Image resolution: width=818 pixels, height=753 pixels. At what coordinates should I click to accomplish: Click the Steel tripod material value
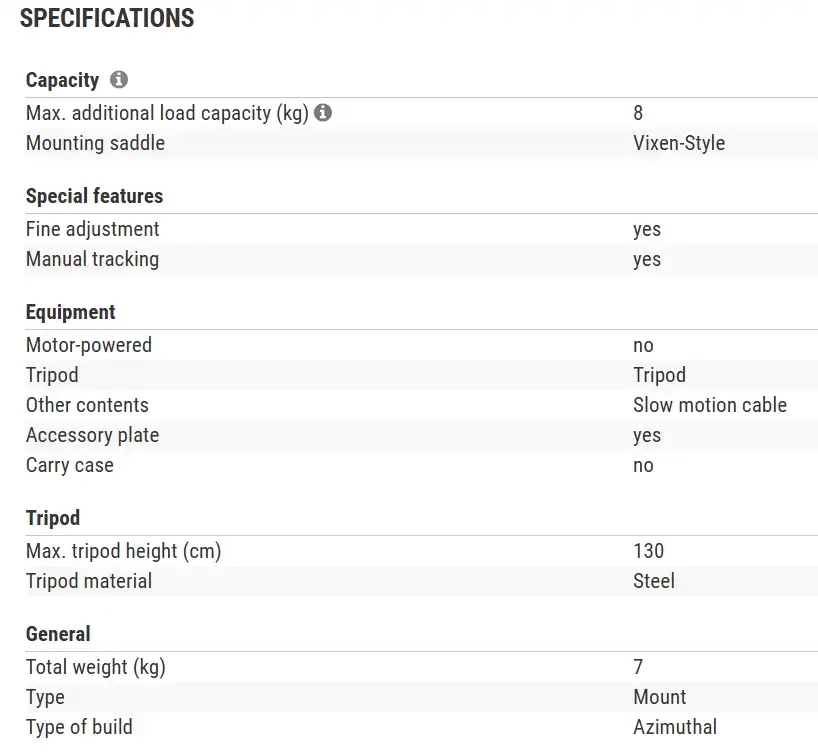coord(653,581)
